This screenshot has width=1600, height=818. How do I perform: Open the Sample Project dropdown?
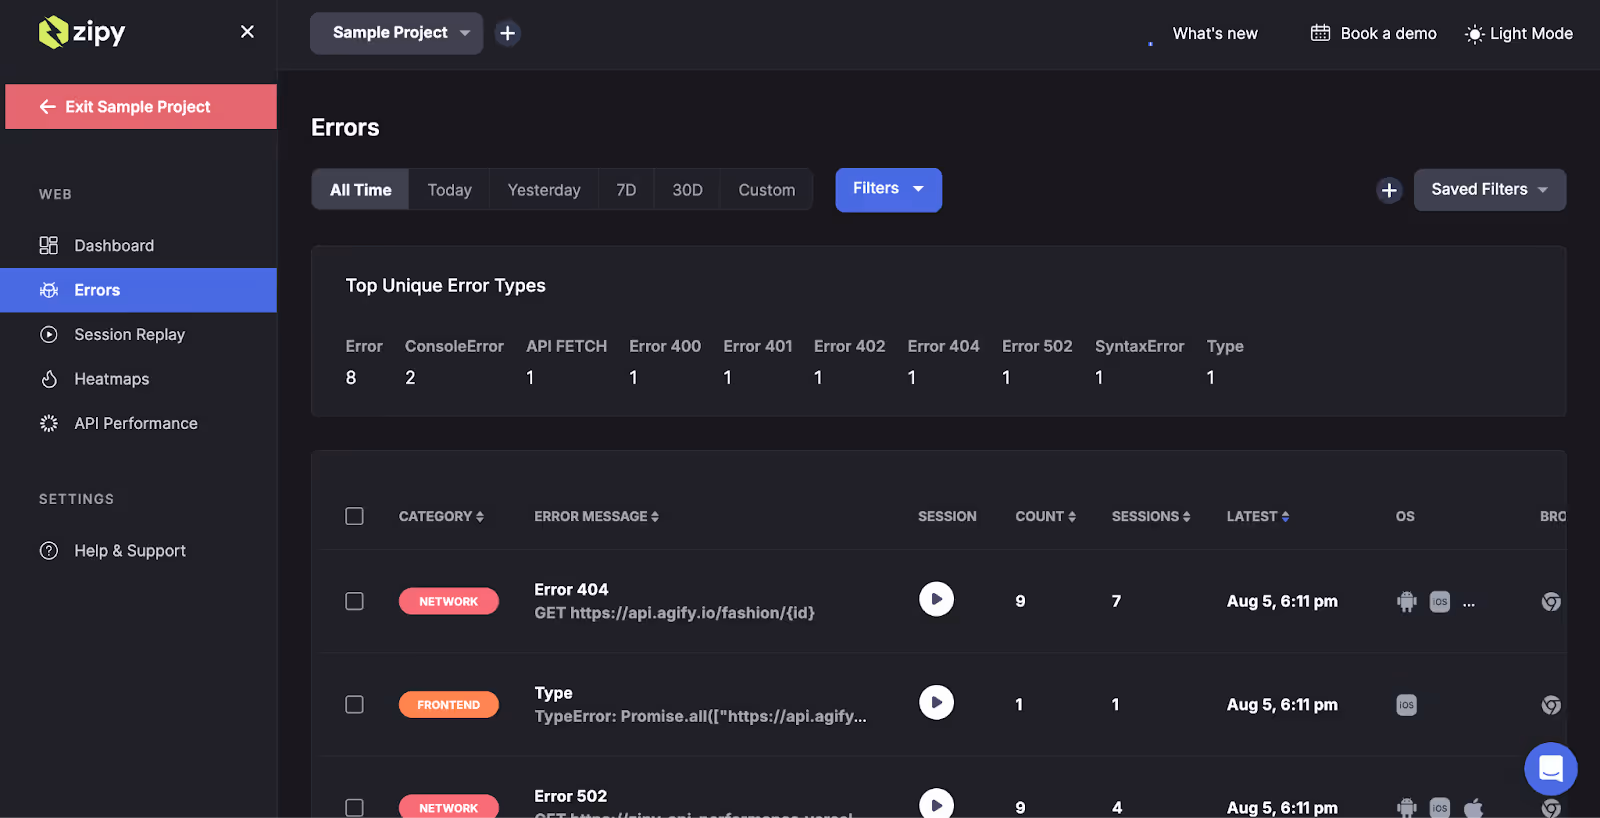[x=396, y=33]
